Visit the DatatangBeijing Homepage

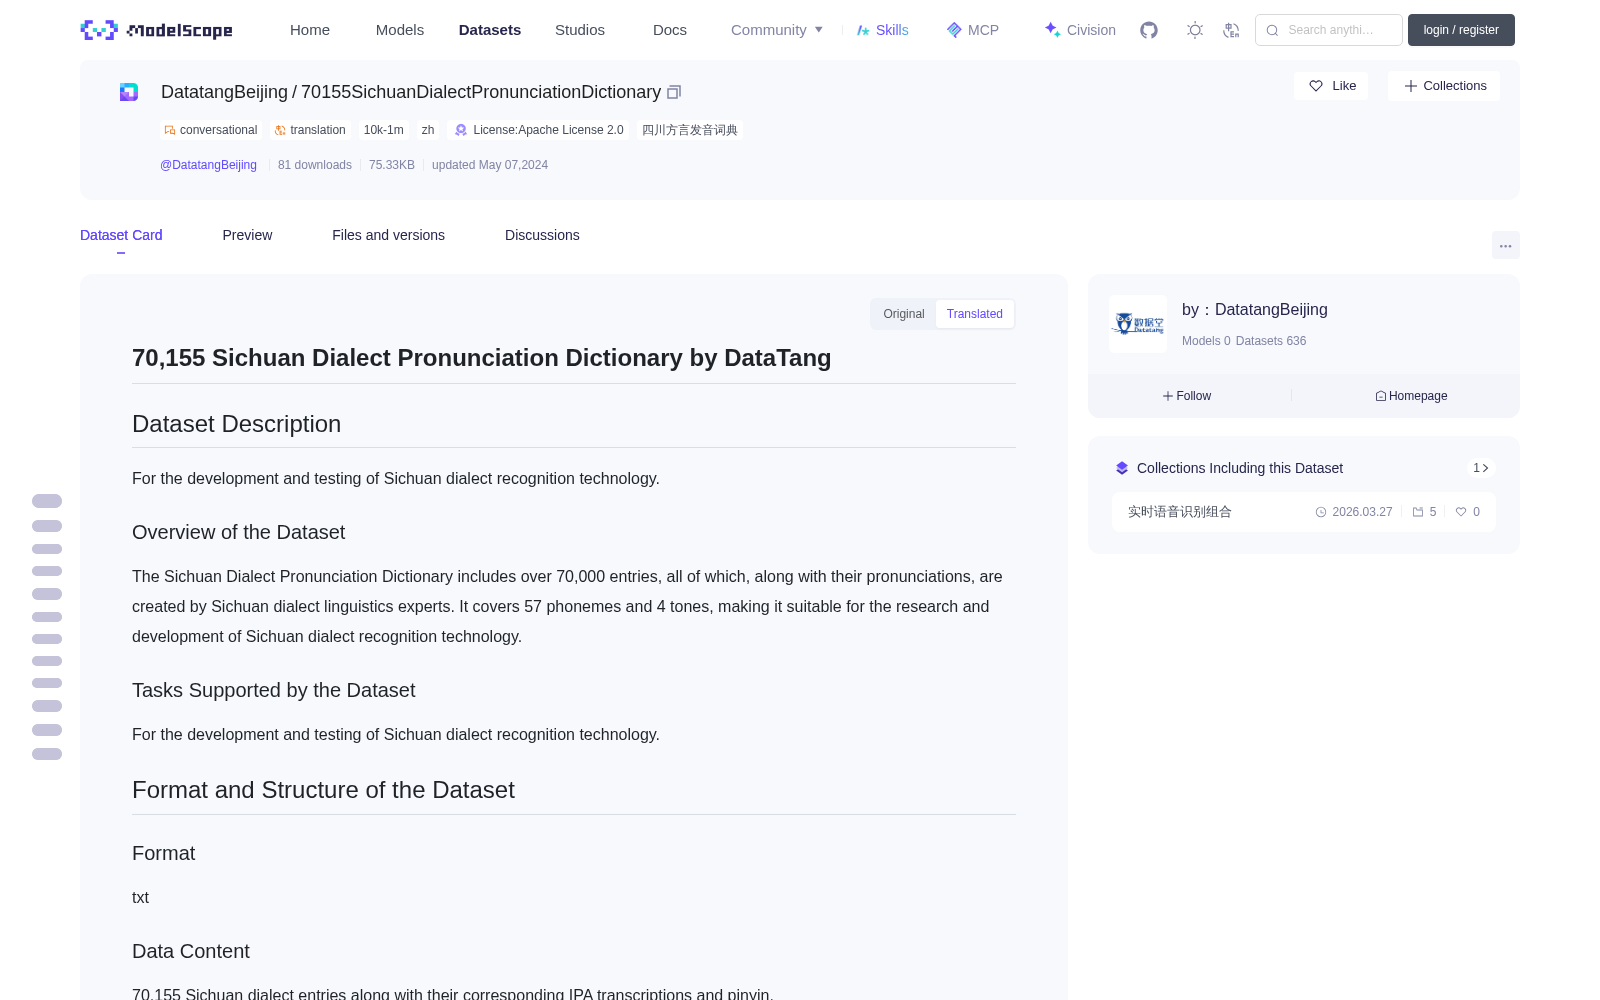(x=1411, y=396)
